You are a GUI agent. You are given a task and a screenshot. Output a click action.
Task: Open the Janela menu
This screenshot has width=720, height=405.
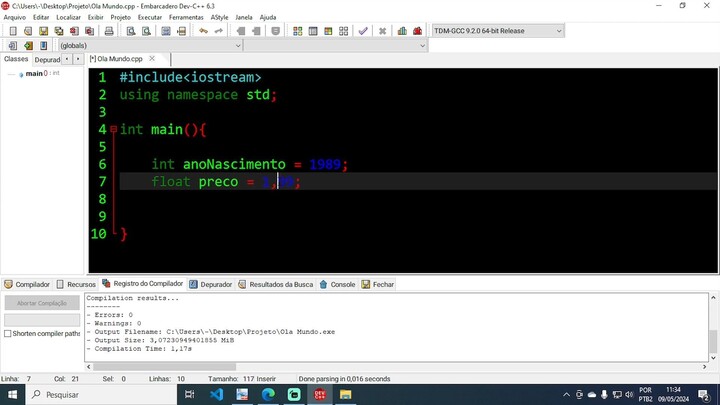click(244, 17)
